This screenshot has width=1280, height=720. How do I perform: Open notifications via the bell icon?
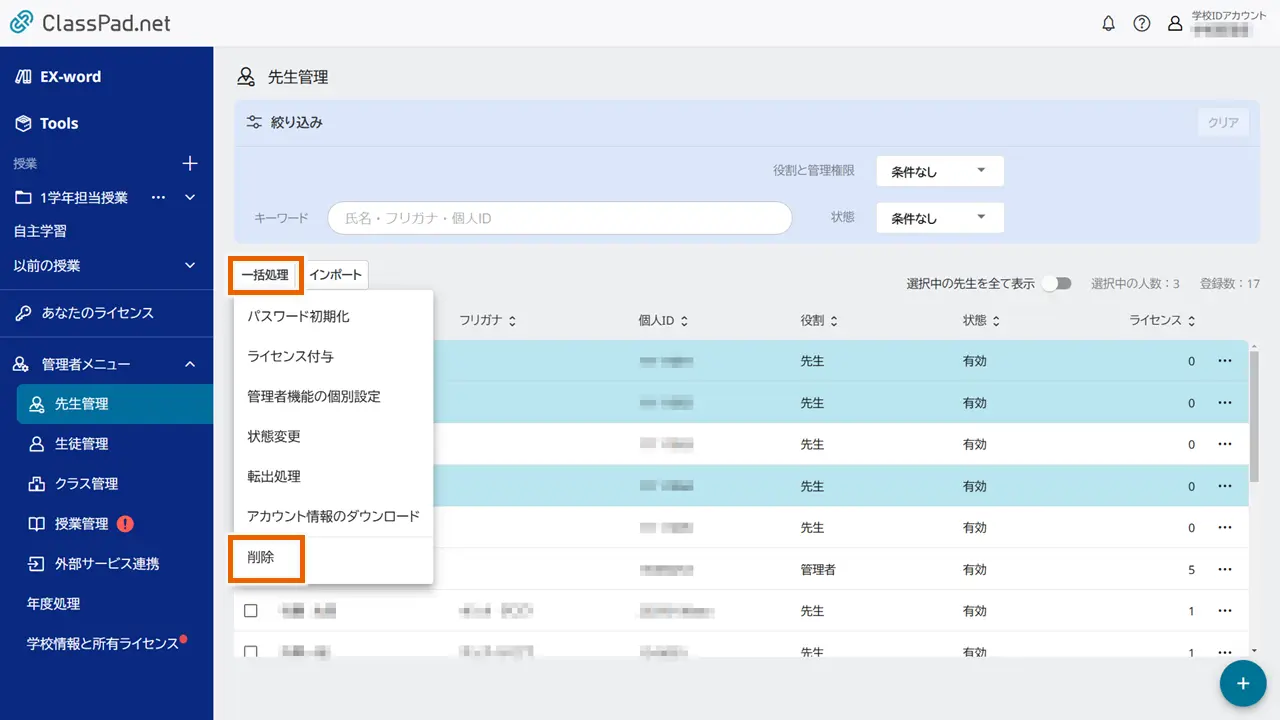point(1108,23)
